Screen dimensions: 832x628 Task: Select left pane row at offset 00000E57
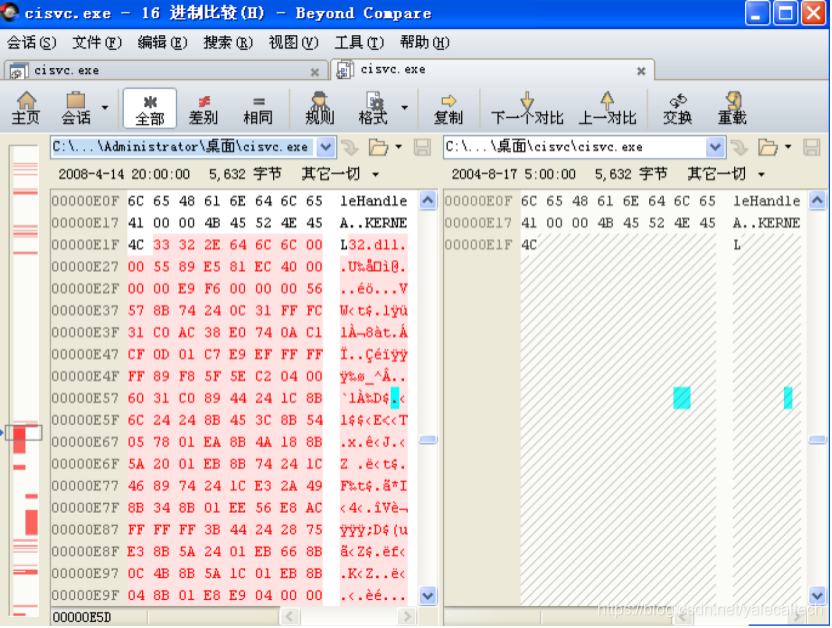tap(229, 398)
